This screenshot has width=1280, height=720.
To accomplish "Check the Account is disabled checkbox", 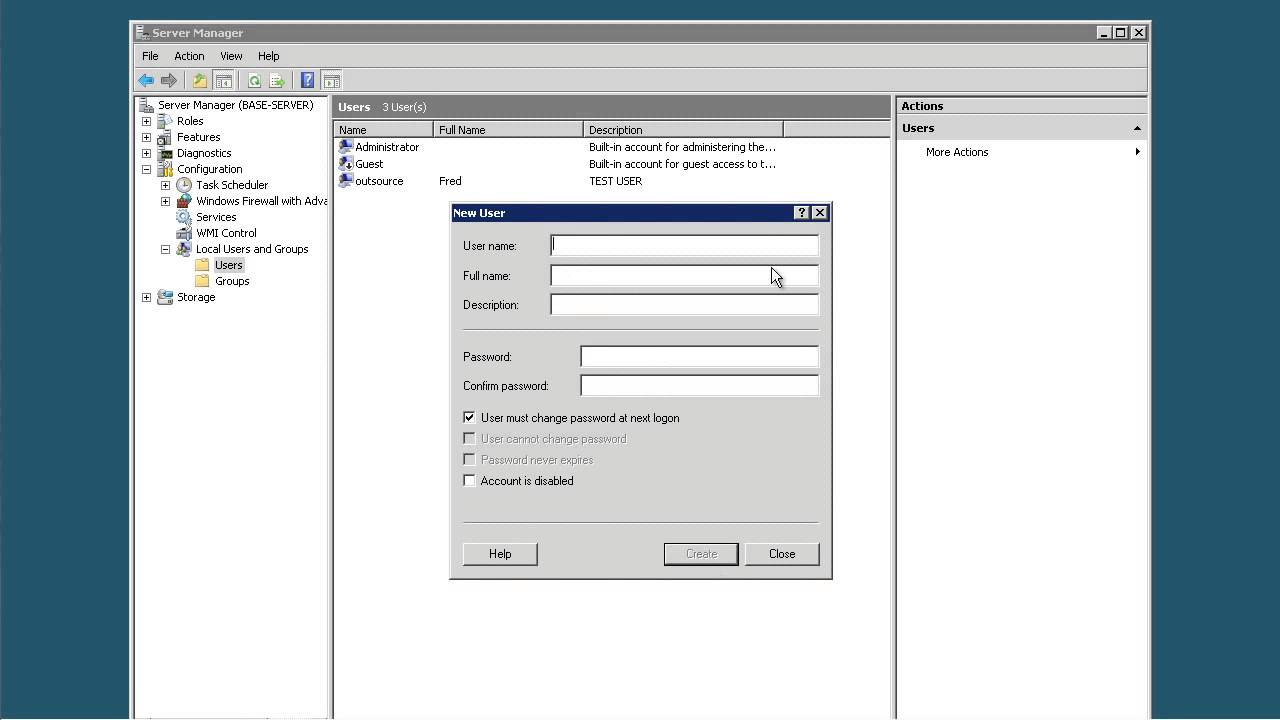I will click(x=469, y=480).
